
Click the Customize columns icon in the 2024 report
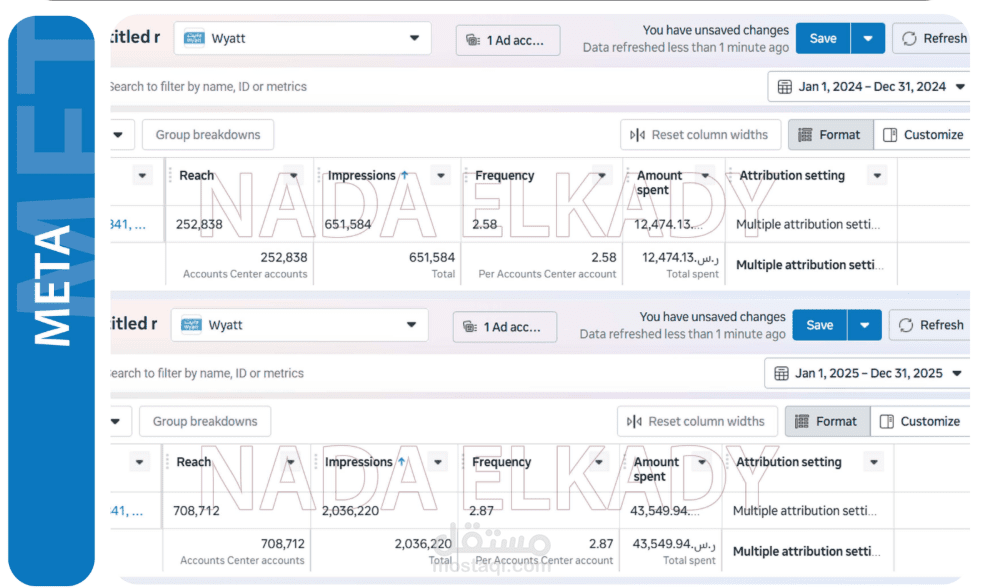coord(890,135)
